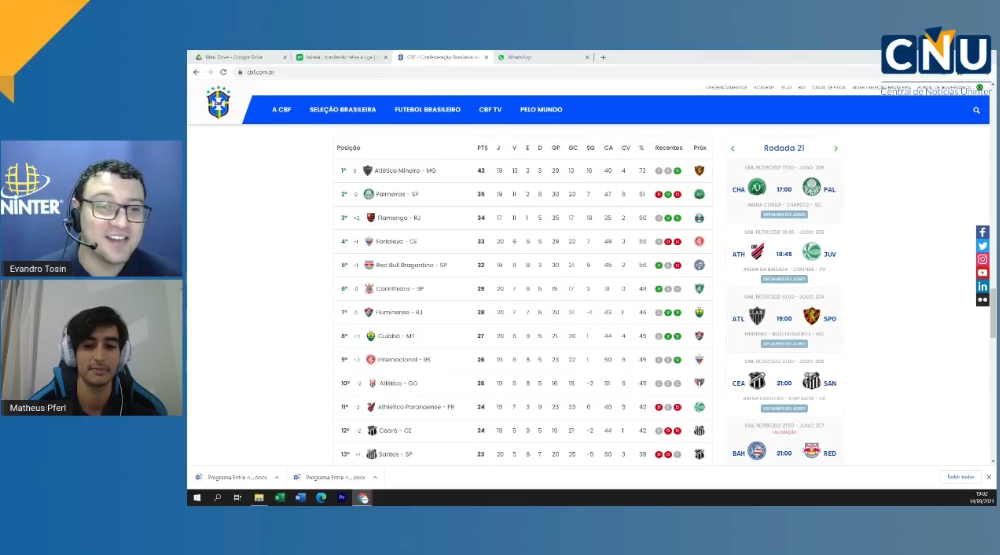This screenshot has width=1000, height=555.
Task: Open CBF's Twitter page icon
Action: pos(983,246)
